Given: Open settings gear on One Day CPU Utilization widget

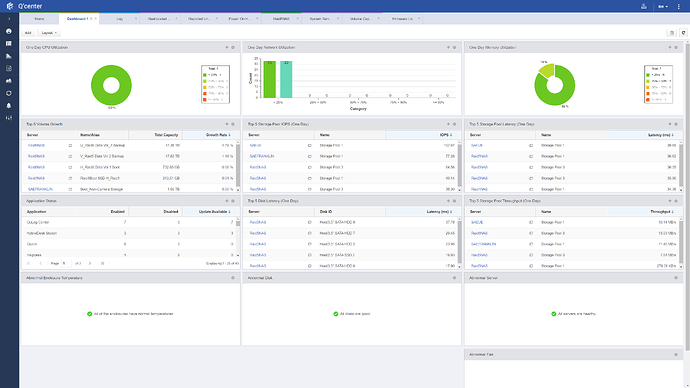Looking at the screenshot, I should [233, 48].
